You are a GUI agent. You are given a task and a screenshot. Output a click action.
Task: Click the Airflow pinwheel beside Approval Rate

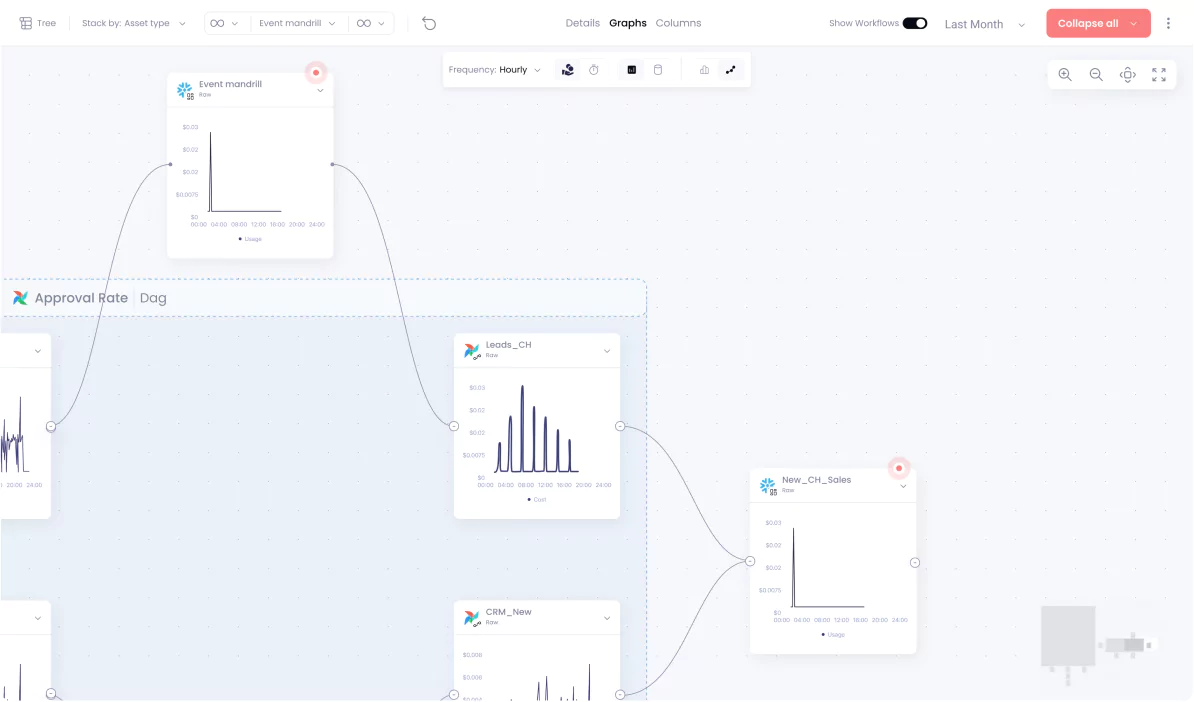pos(21,298)
